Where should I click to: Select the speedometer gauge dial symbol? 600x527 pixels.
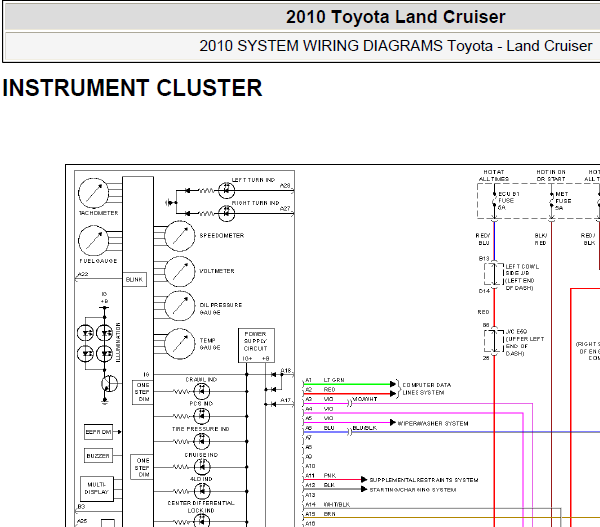(x=180, y=236)
